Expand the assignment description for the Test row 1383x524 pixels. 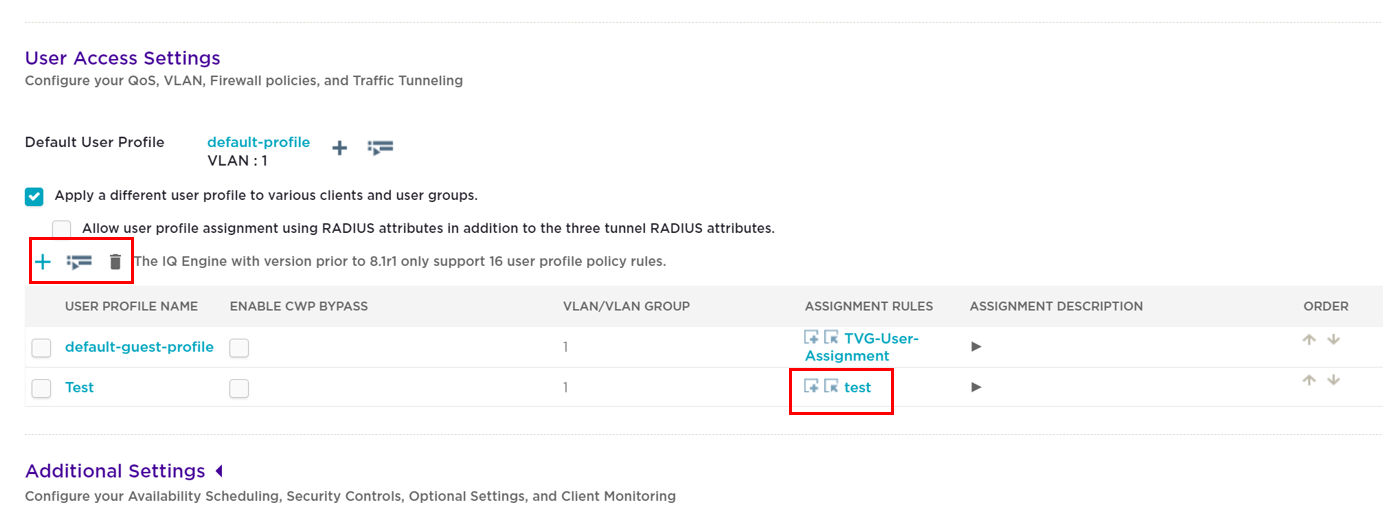977,387
